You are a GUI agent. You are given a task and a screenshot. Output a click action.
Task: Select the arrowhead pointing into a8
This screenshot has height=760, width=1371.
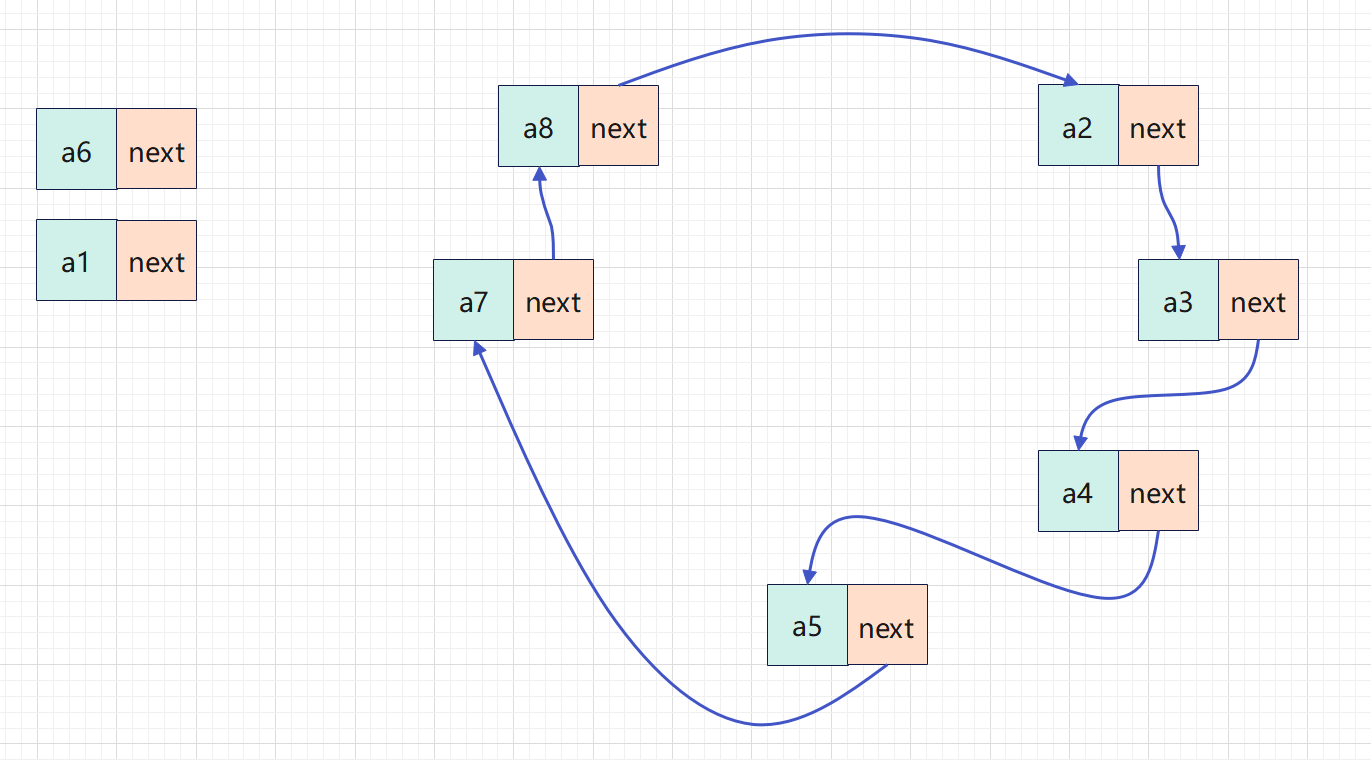540,172
